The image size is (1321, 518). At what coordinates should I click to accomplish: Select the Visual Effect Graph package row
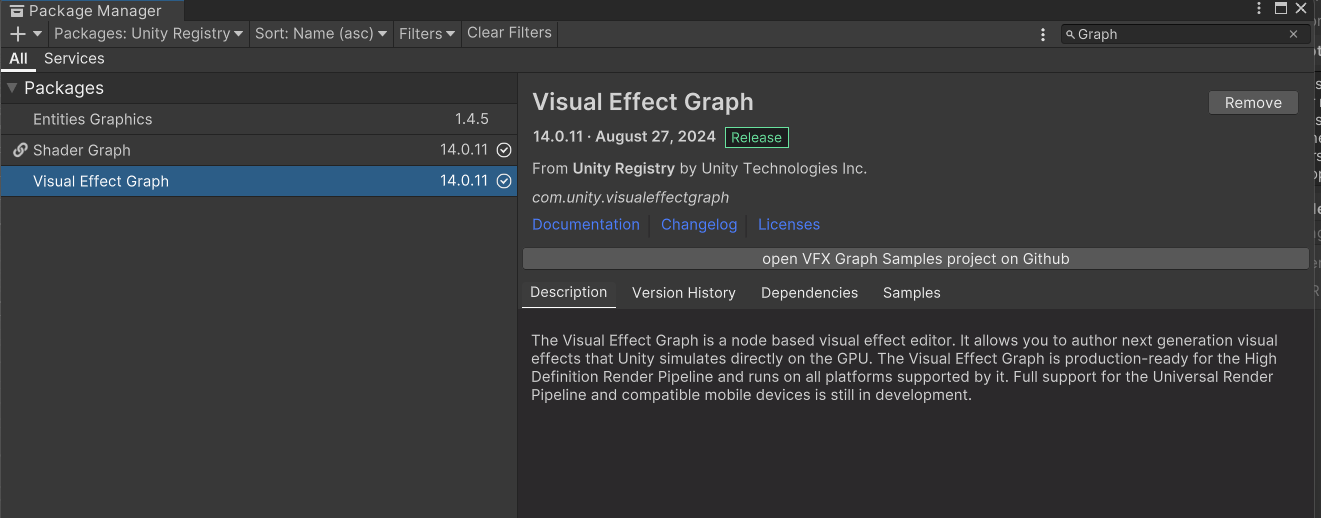coord(259,181)
